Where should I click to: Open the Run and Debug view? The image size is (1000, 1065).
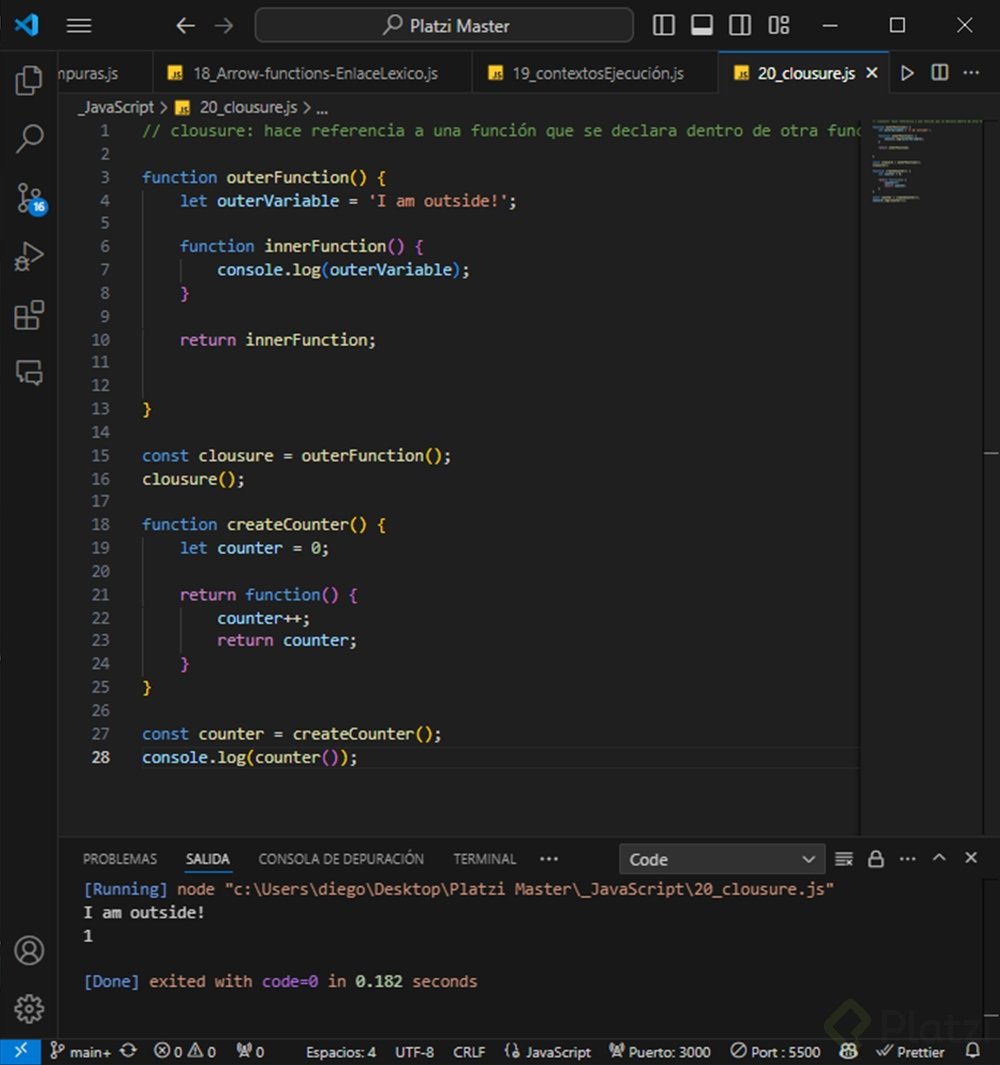29,257
